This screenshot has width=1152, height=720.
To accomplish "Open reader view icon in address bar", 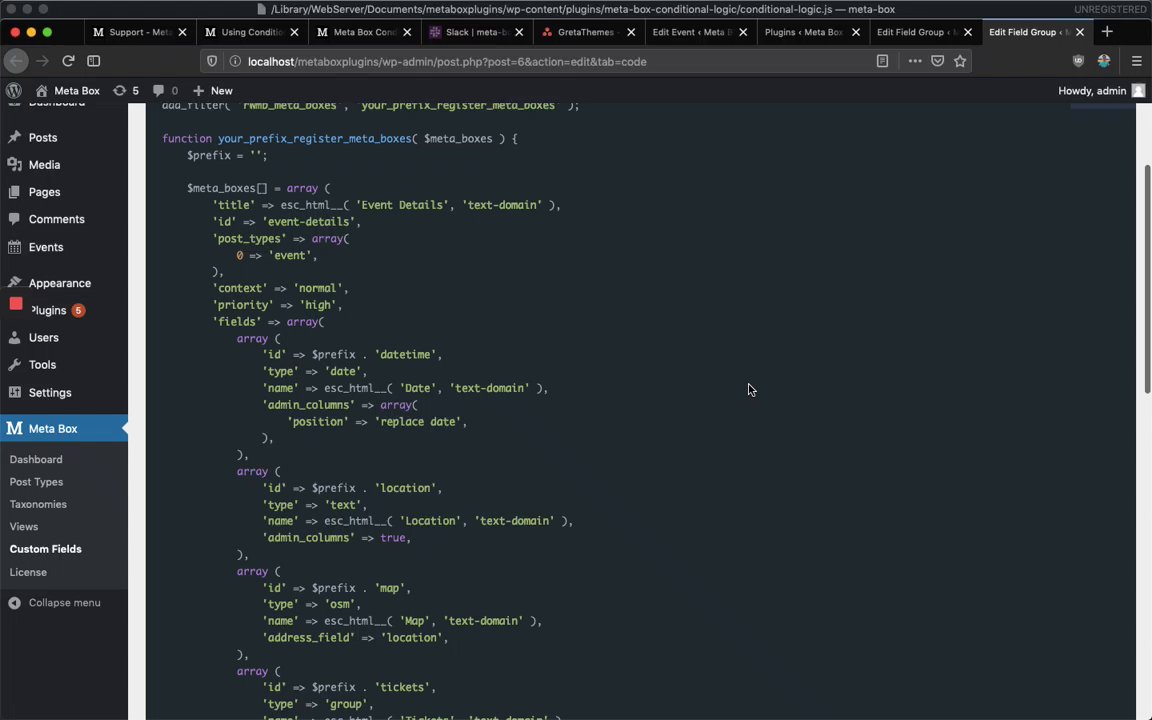I will point(882,61).
